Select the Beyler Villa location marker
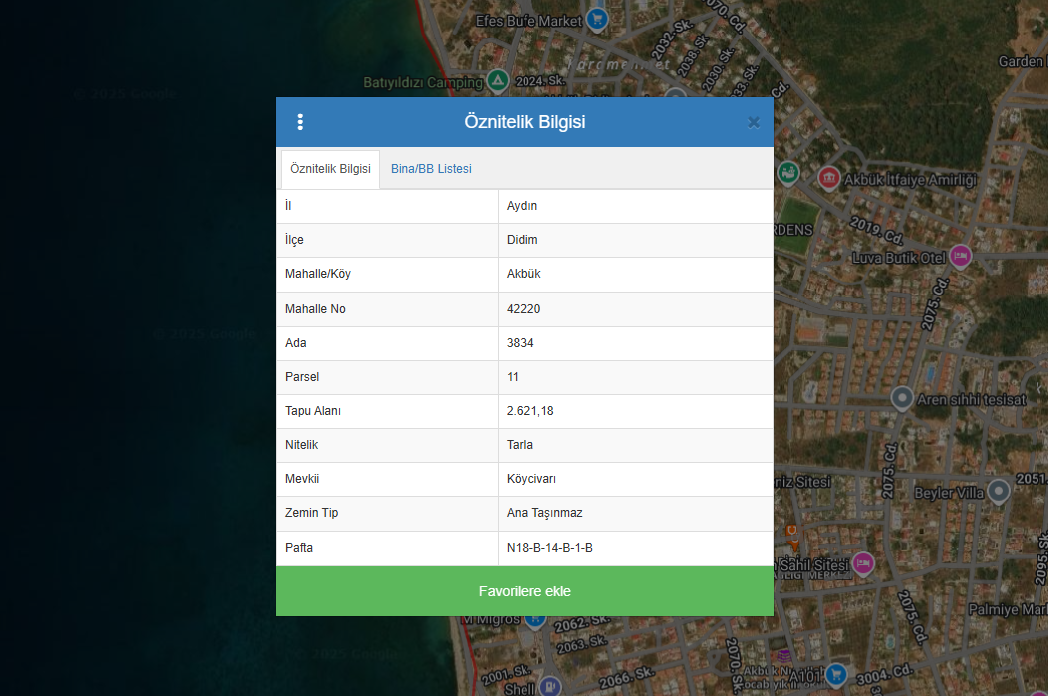The width and height of the screenshot is (1048, 696). tap(999, 491)
